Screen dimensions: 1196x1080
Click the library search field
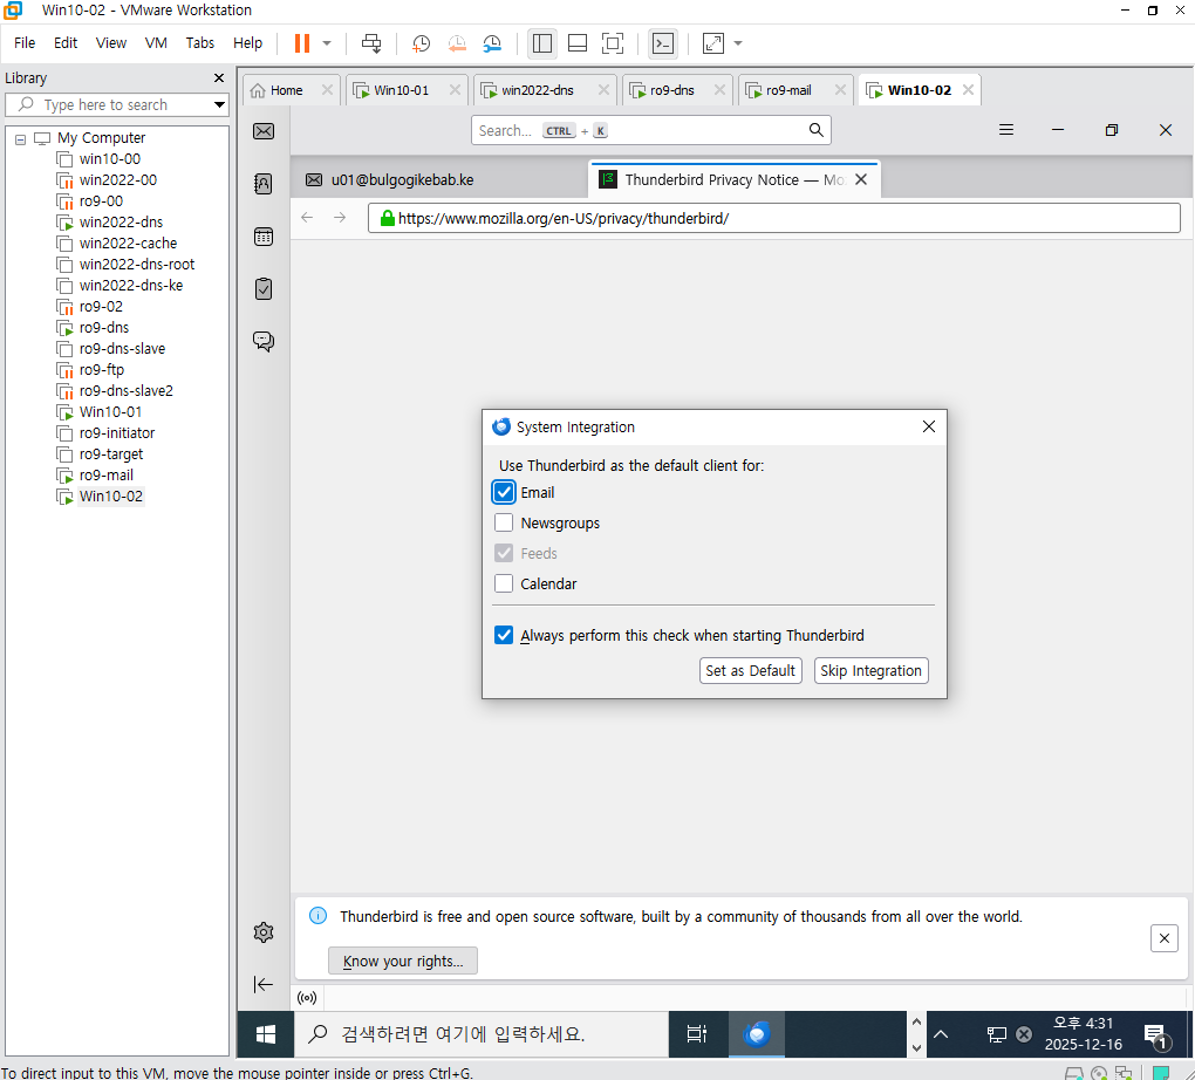click(x=116, y=104)
